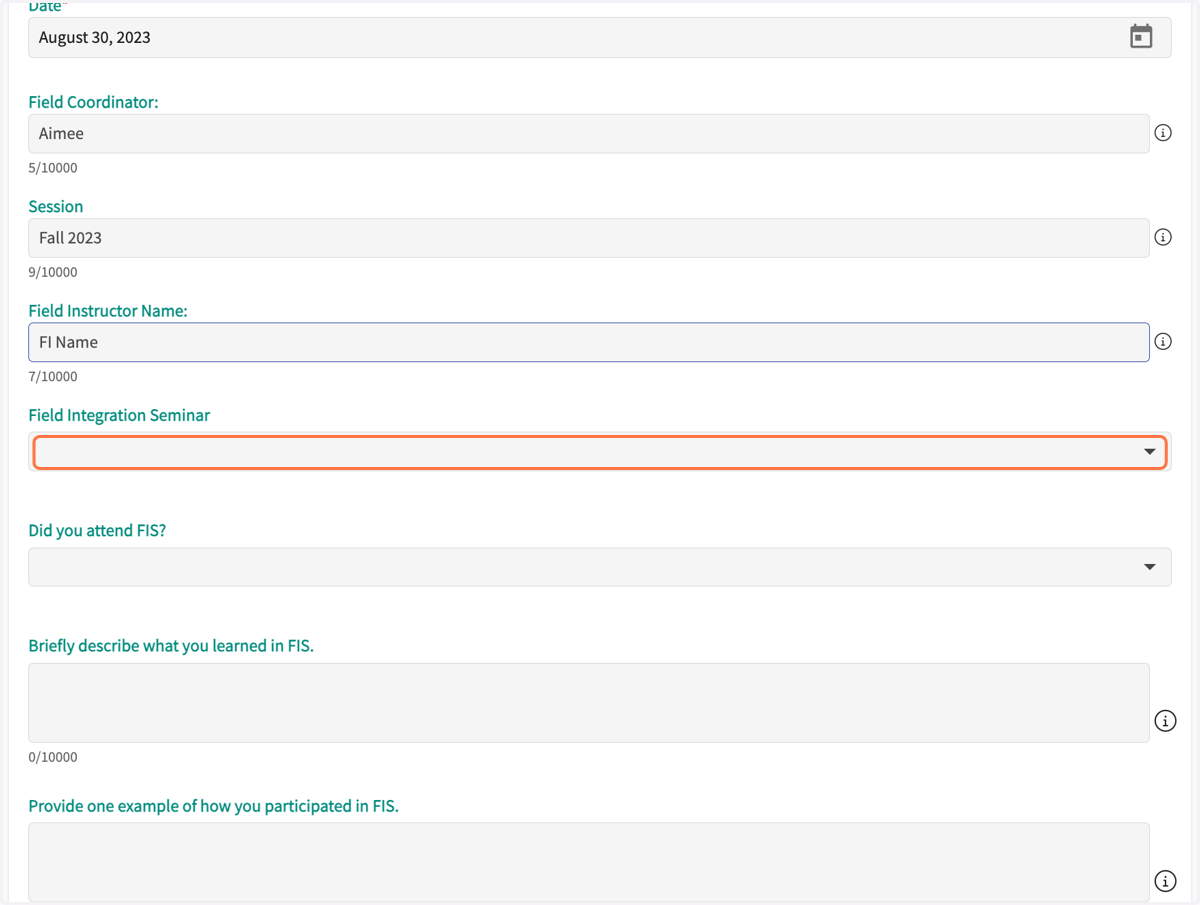The height and width of the screenshot is (905, 1200).
Task: Click the Date field showing August 30, 2023
Action: [600, 38]
